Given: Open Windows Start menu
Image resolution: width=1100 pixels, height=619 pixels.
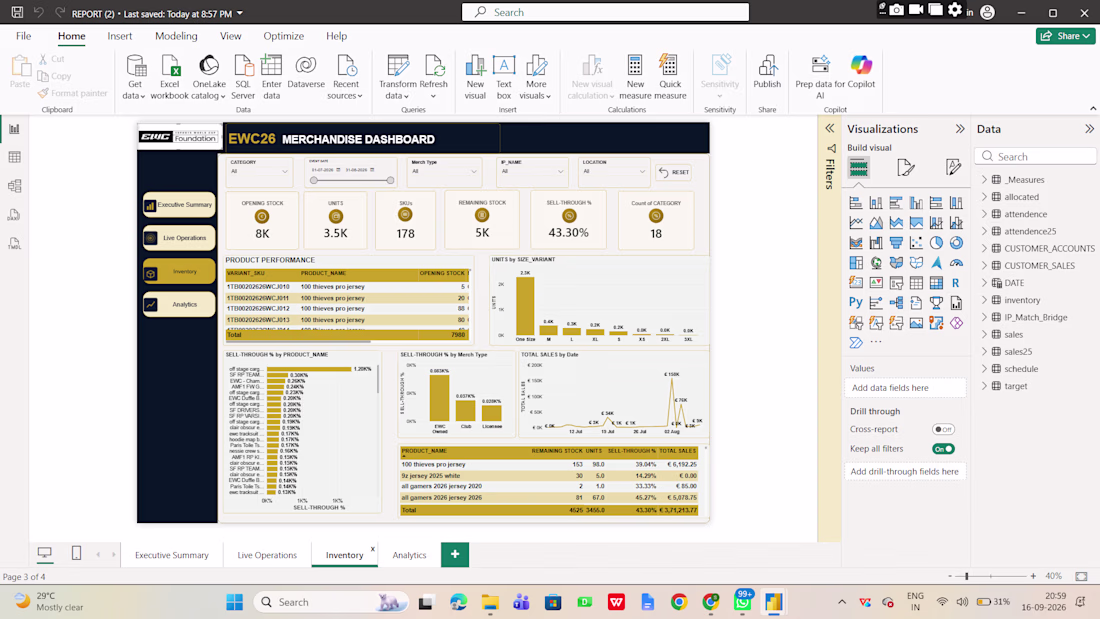Looking at the screenshot, I should [x=234, y=602].
